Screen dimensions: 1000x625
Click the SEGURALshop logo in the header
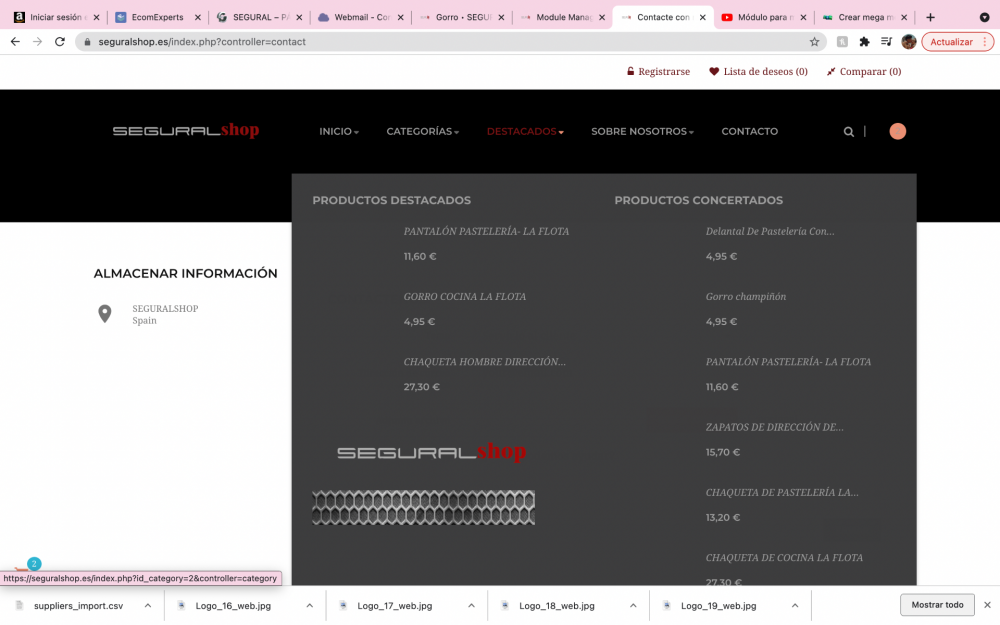click(186, 130)
